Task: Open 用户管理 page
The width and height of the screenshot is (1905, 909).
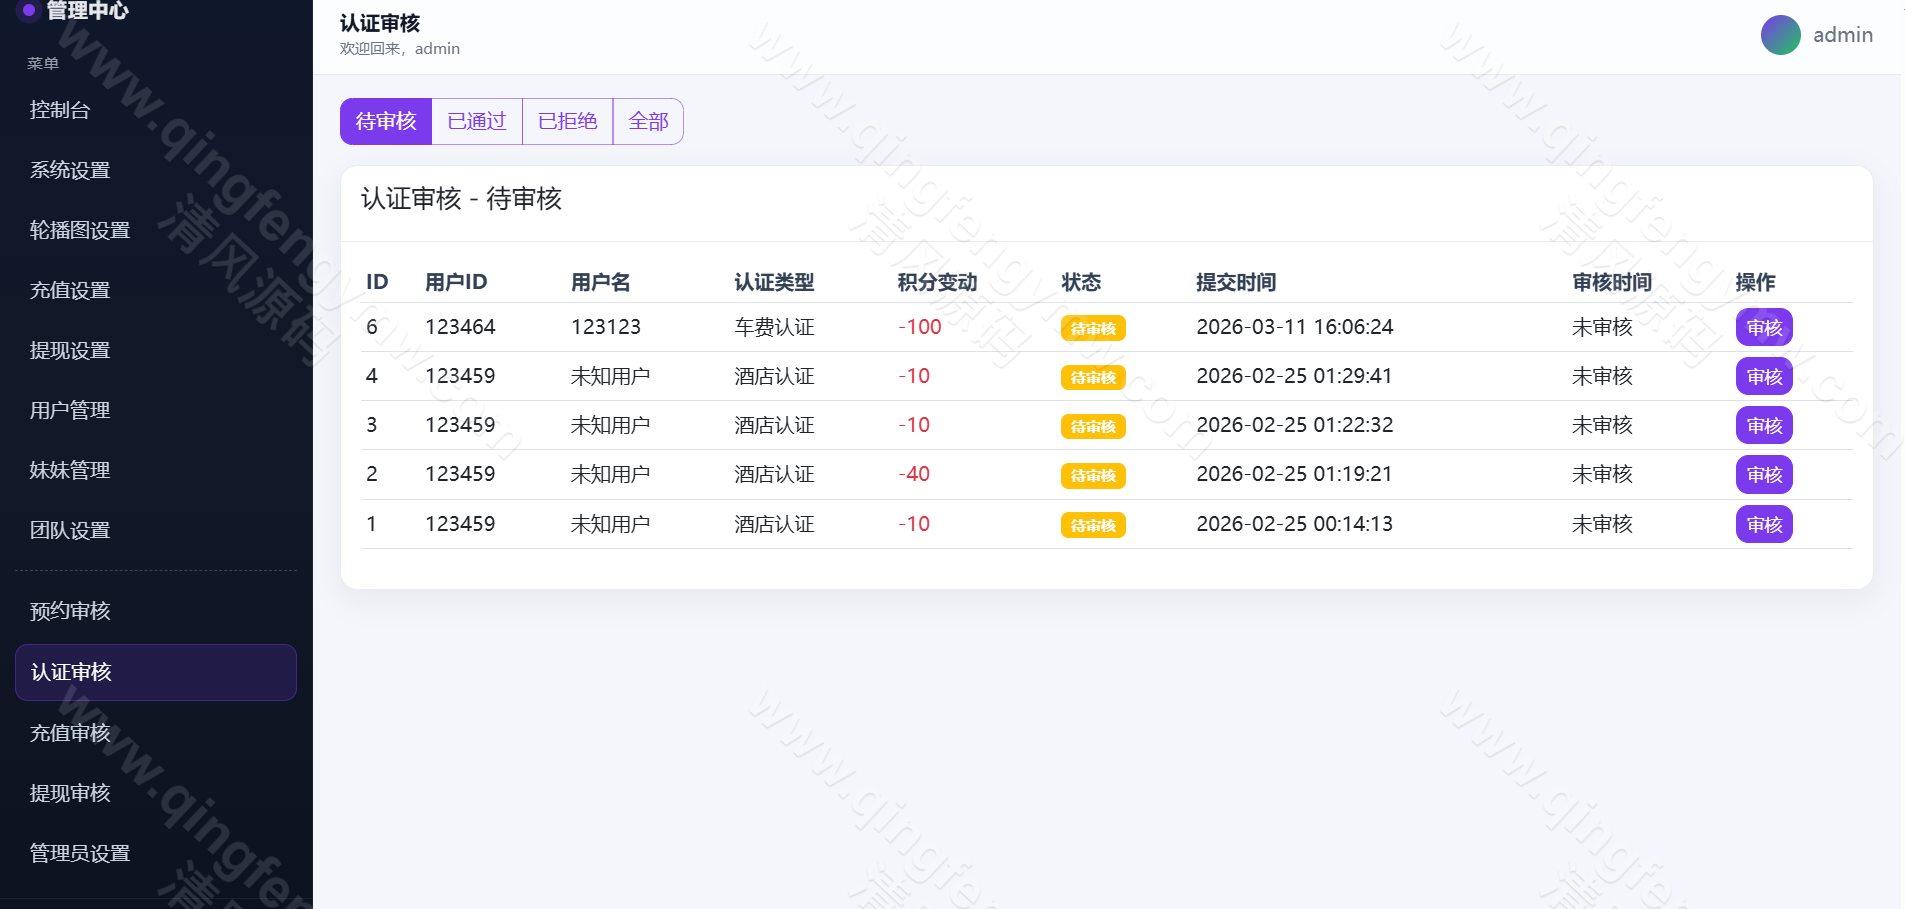Action: [x=156, y=410]
